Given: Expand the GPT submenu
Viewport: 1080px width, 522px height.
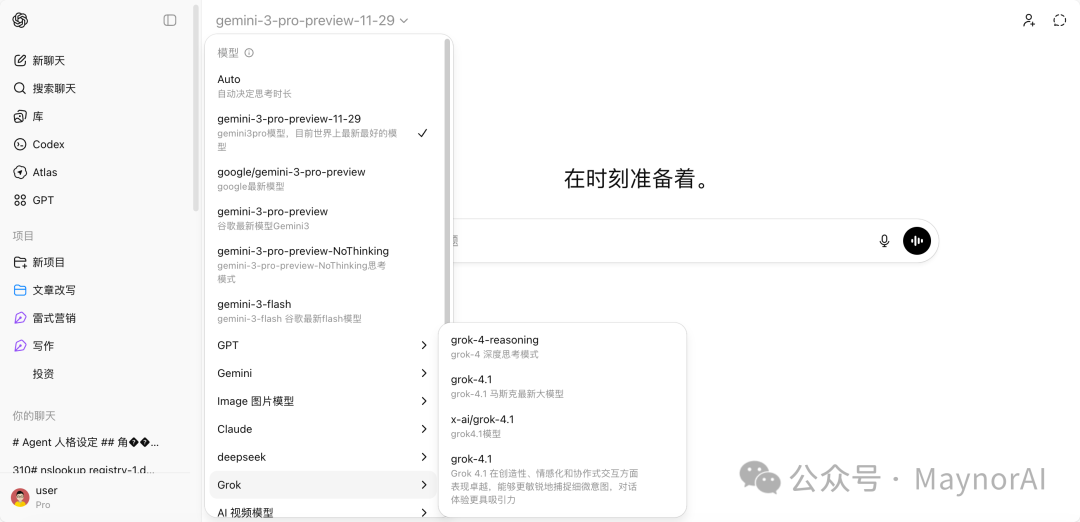Looking at the screenshot, I should (x=322, y=345).
